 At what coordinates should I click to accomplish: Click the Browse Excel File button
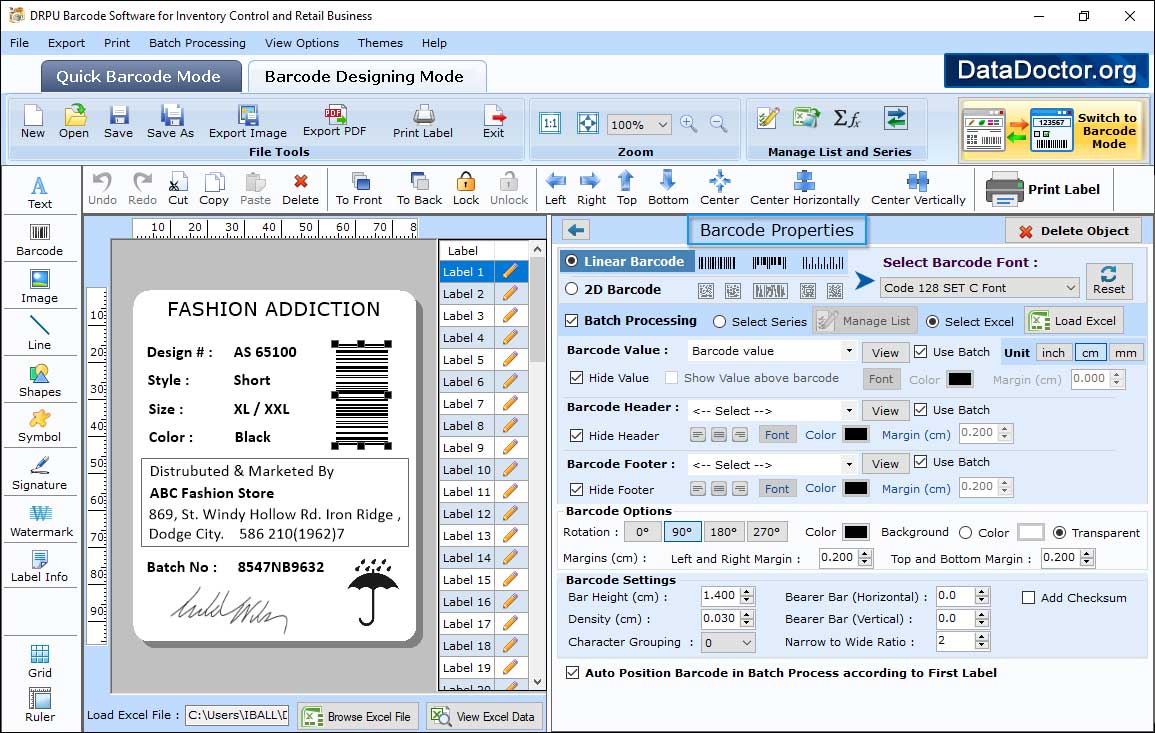[x=358, y=716]
